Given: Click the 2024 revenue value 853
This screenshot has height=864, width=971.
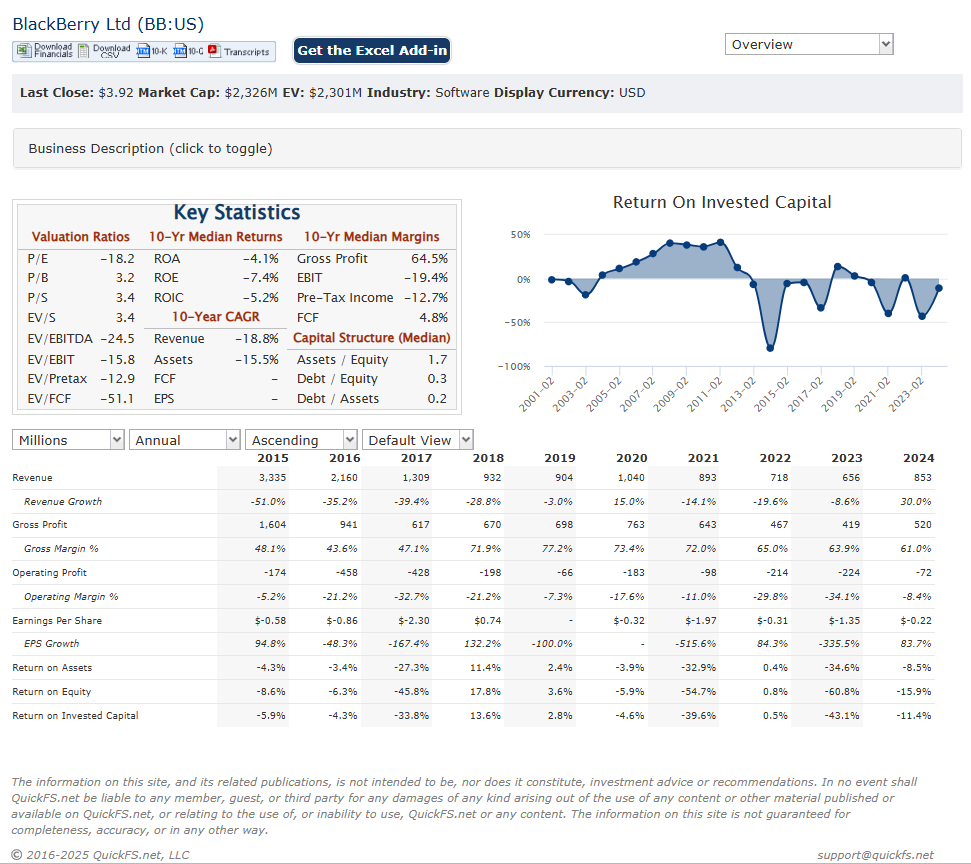Looking at the screenshot, I should point(922,478).
